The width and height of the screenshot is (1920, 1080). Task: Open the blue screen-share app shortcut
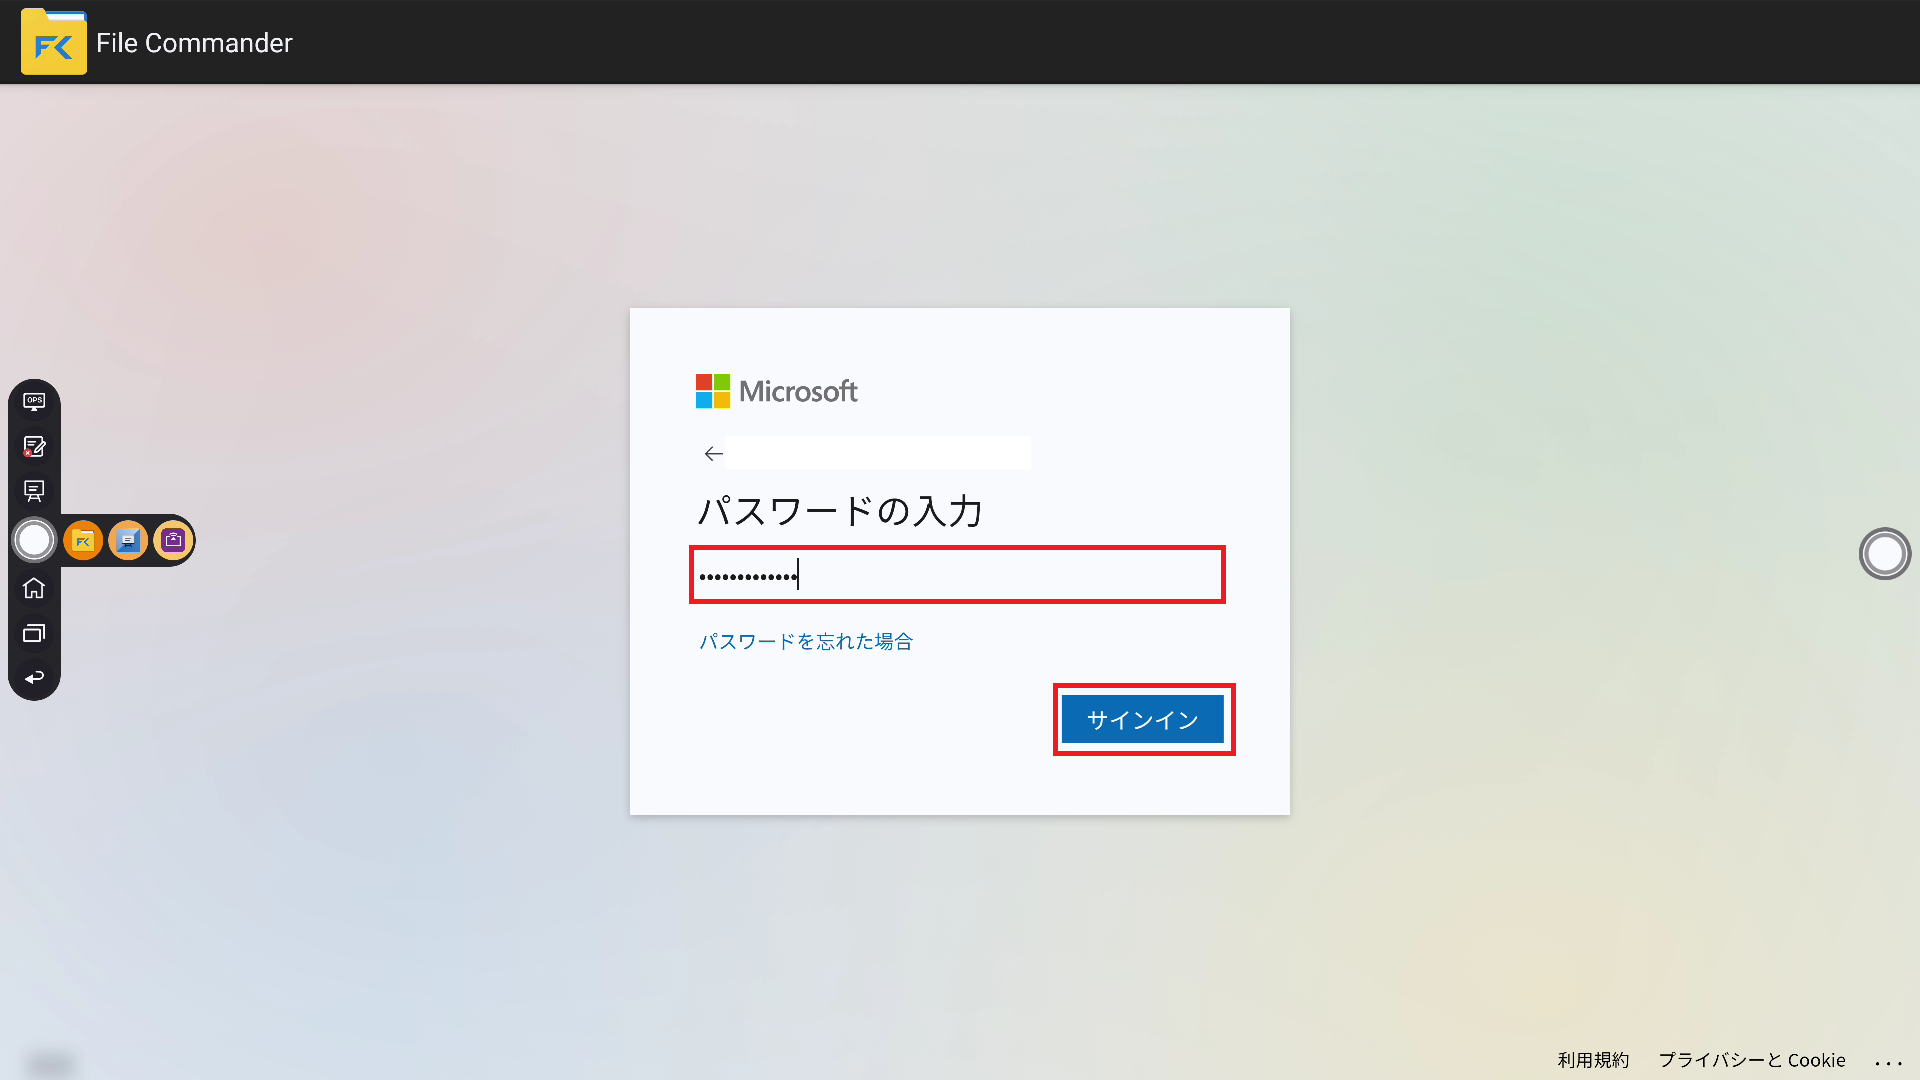tap(128, 540)
